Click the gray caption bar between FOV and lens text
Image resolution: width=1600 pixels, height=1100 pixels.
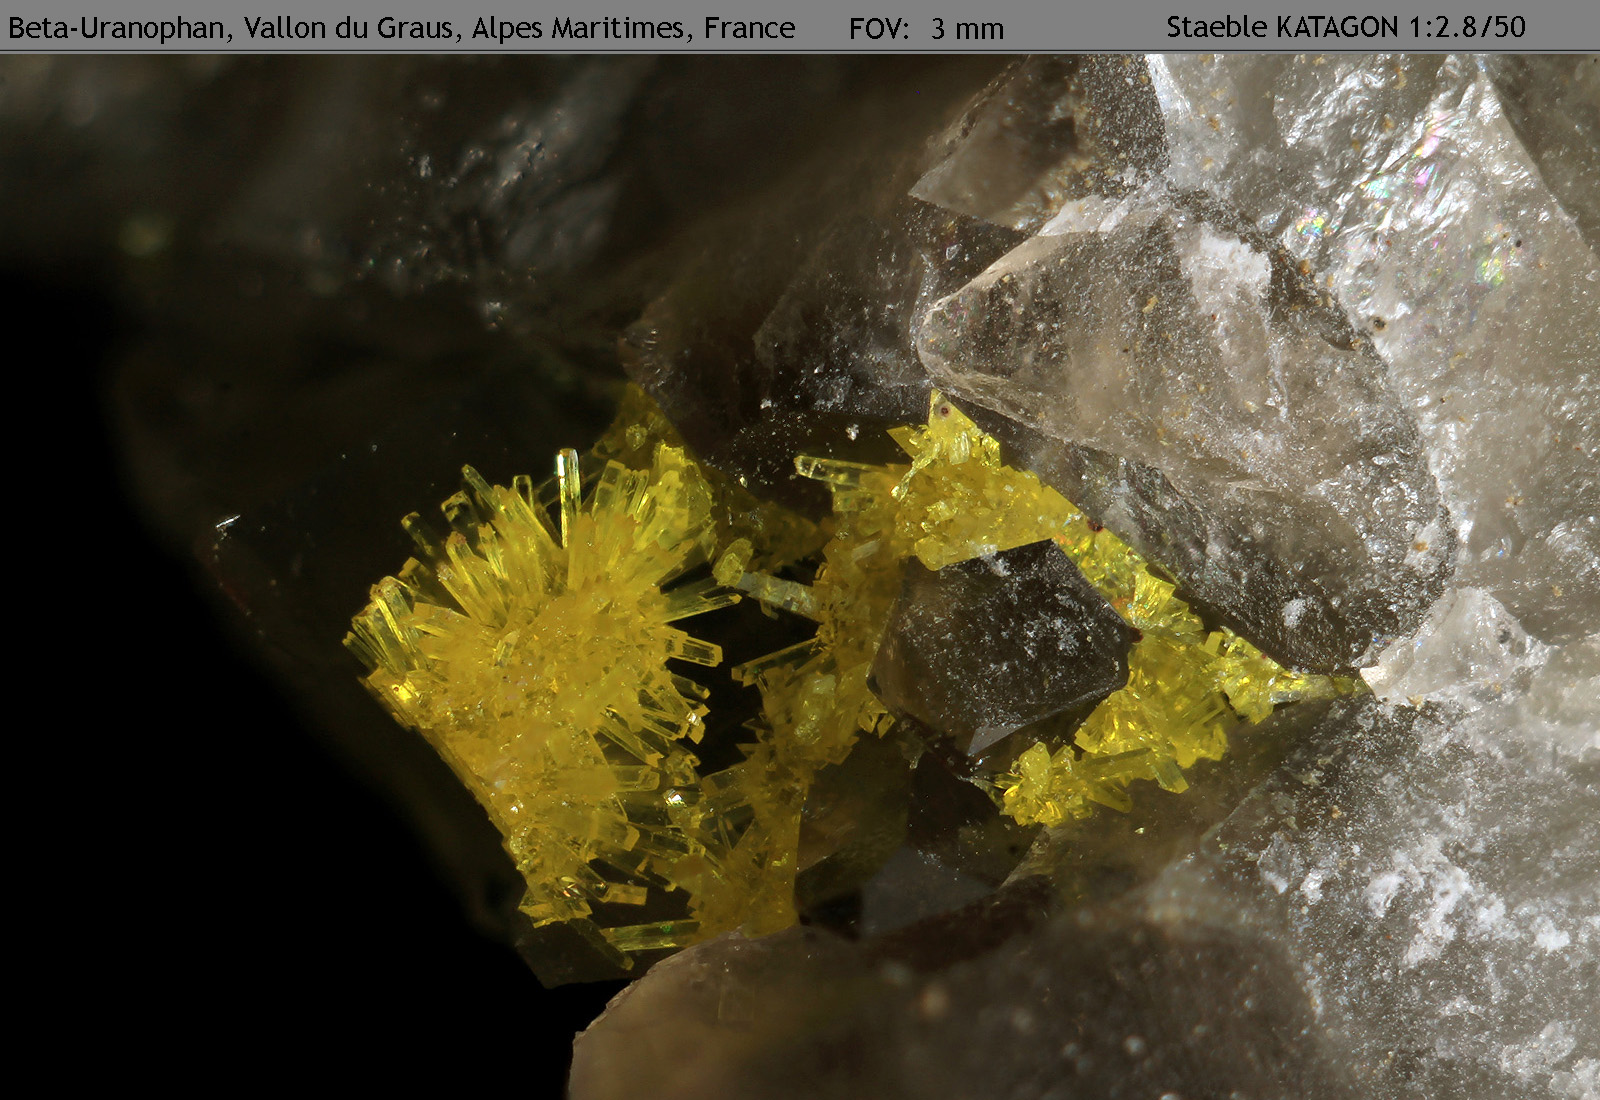pyautogui.click(x=1085, y=28)
